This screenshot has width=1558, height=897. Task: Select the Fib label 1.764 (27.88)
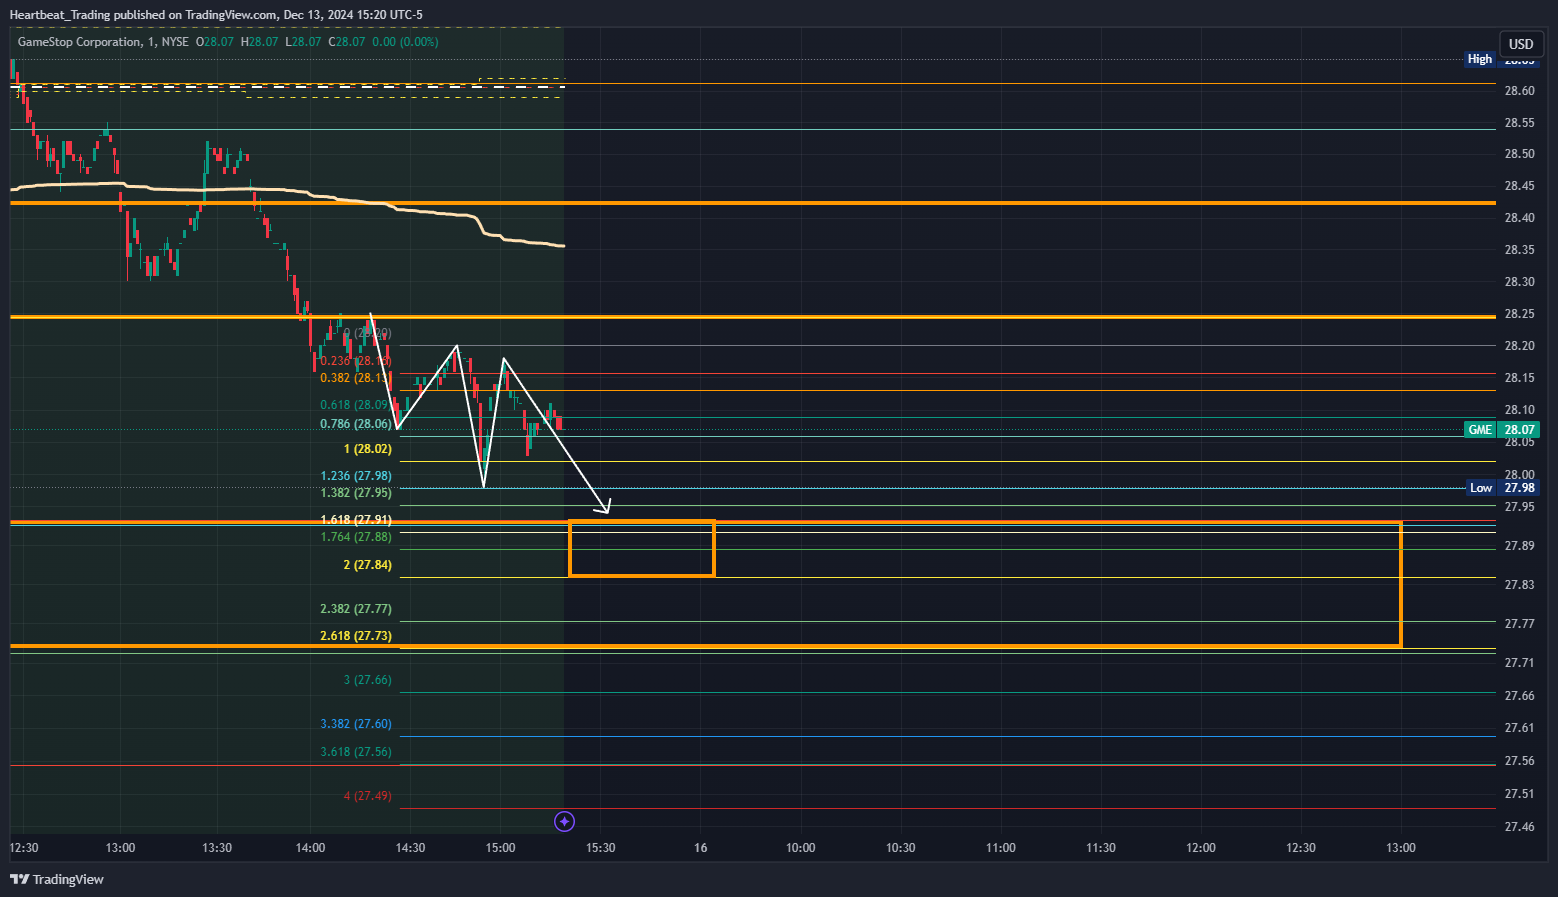356,537
